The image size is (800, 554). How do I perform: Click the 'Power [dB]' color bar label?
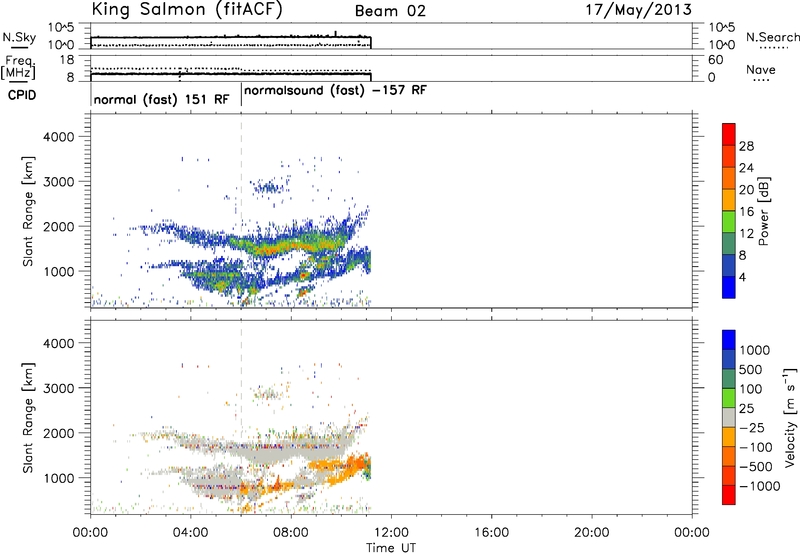coord(763,211)
